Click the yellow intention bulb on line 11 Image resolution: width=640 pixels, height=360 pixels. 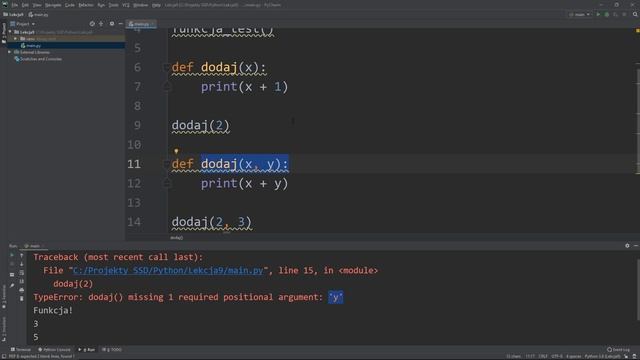pyautogui.click(x=176, y=151)
